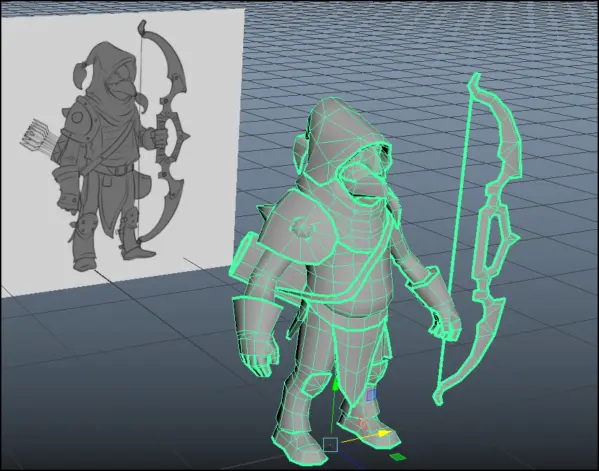599x471 pixels.
Task: Click the character's hood mesh
Action: pyautogui.click(x=336, y=141)
